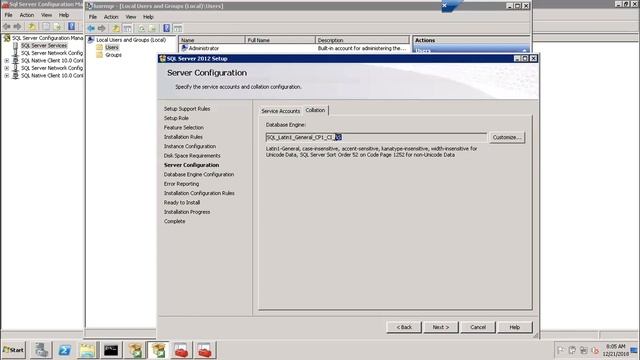Switch to the Service Accounts tab
Screen dimensions: 640x360
280,111
